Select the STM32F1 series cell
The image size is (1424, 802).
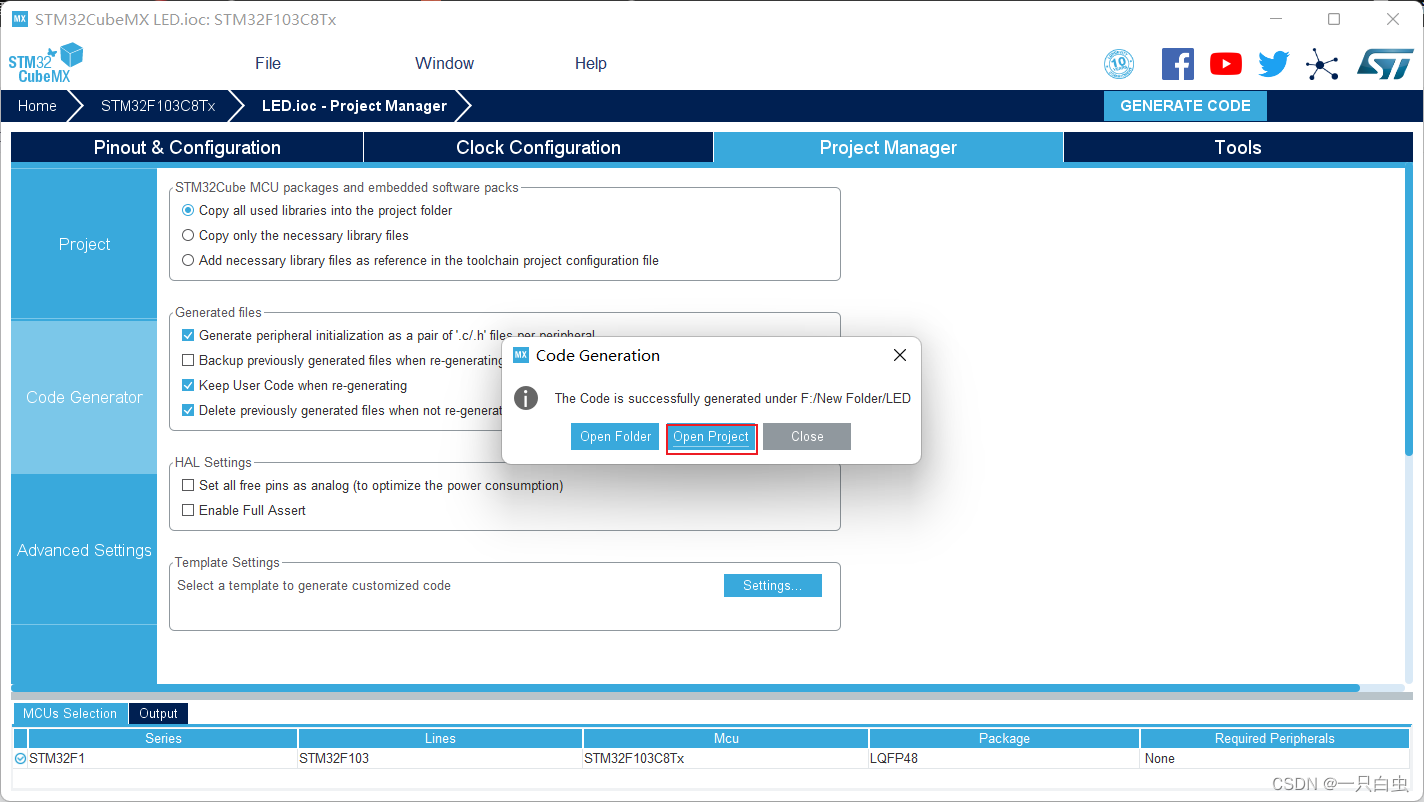163,759
